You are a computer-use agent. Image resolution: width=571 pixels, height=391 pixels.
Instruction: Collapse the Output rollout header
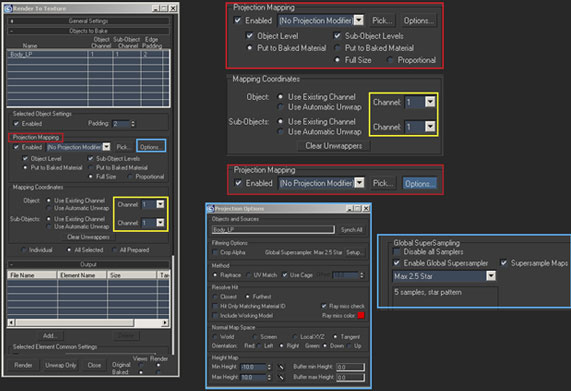88,264
